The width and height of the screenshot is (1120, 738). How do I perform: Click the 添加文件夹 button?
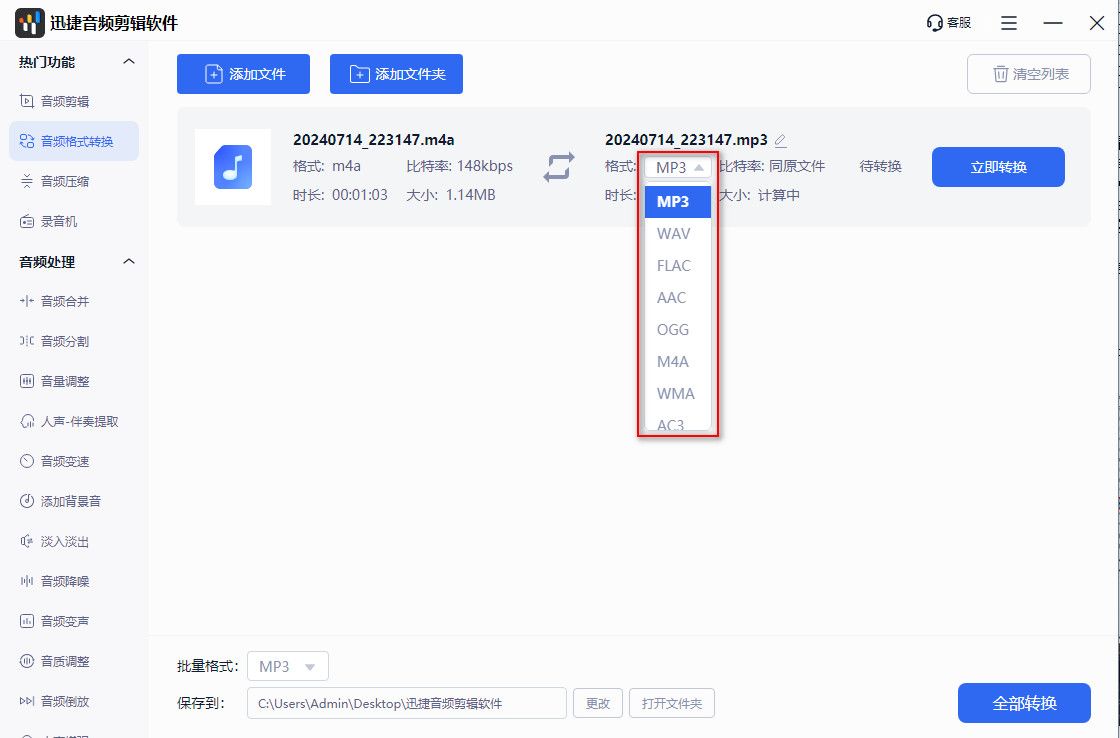pyautogui.click(x=396, y=74)
